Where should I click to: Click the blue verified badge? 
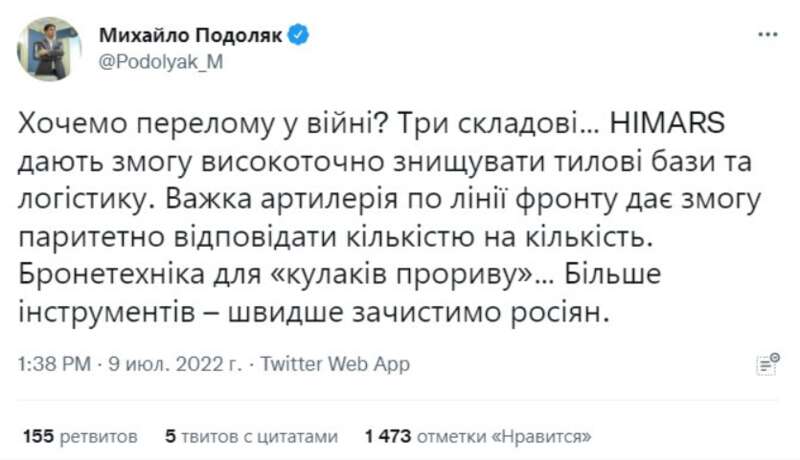(x=299, y=36)
